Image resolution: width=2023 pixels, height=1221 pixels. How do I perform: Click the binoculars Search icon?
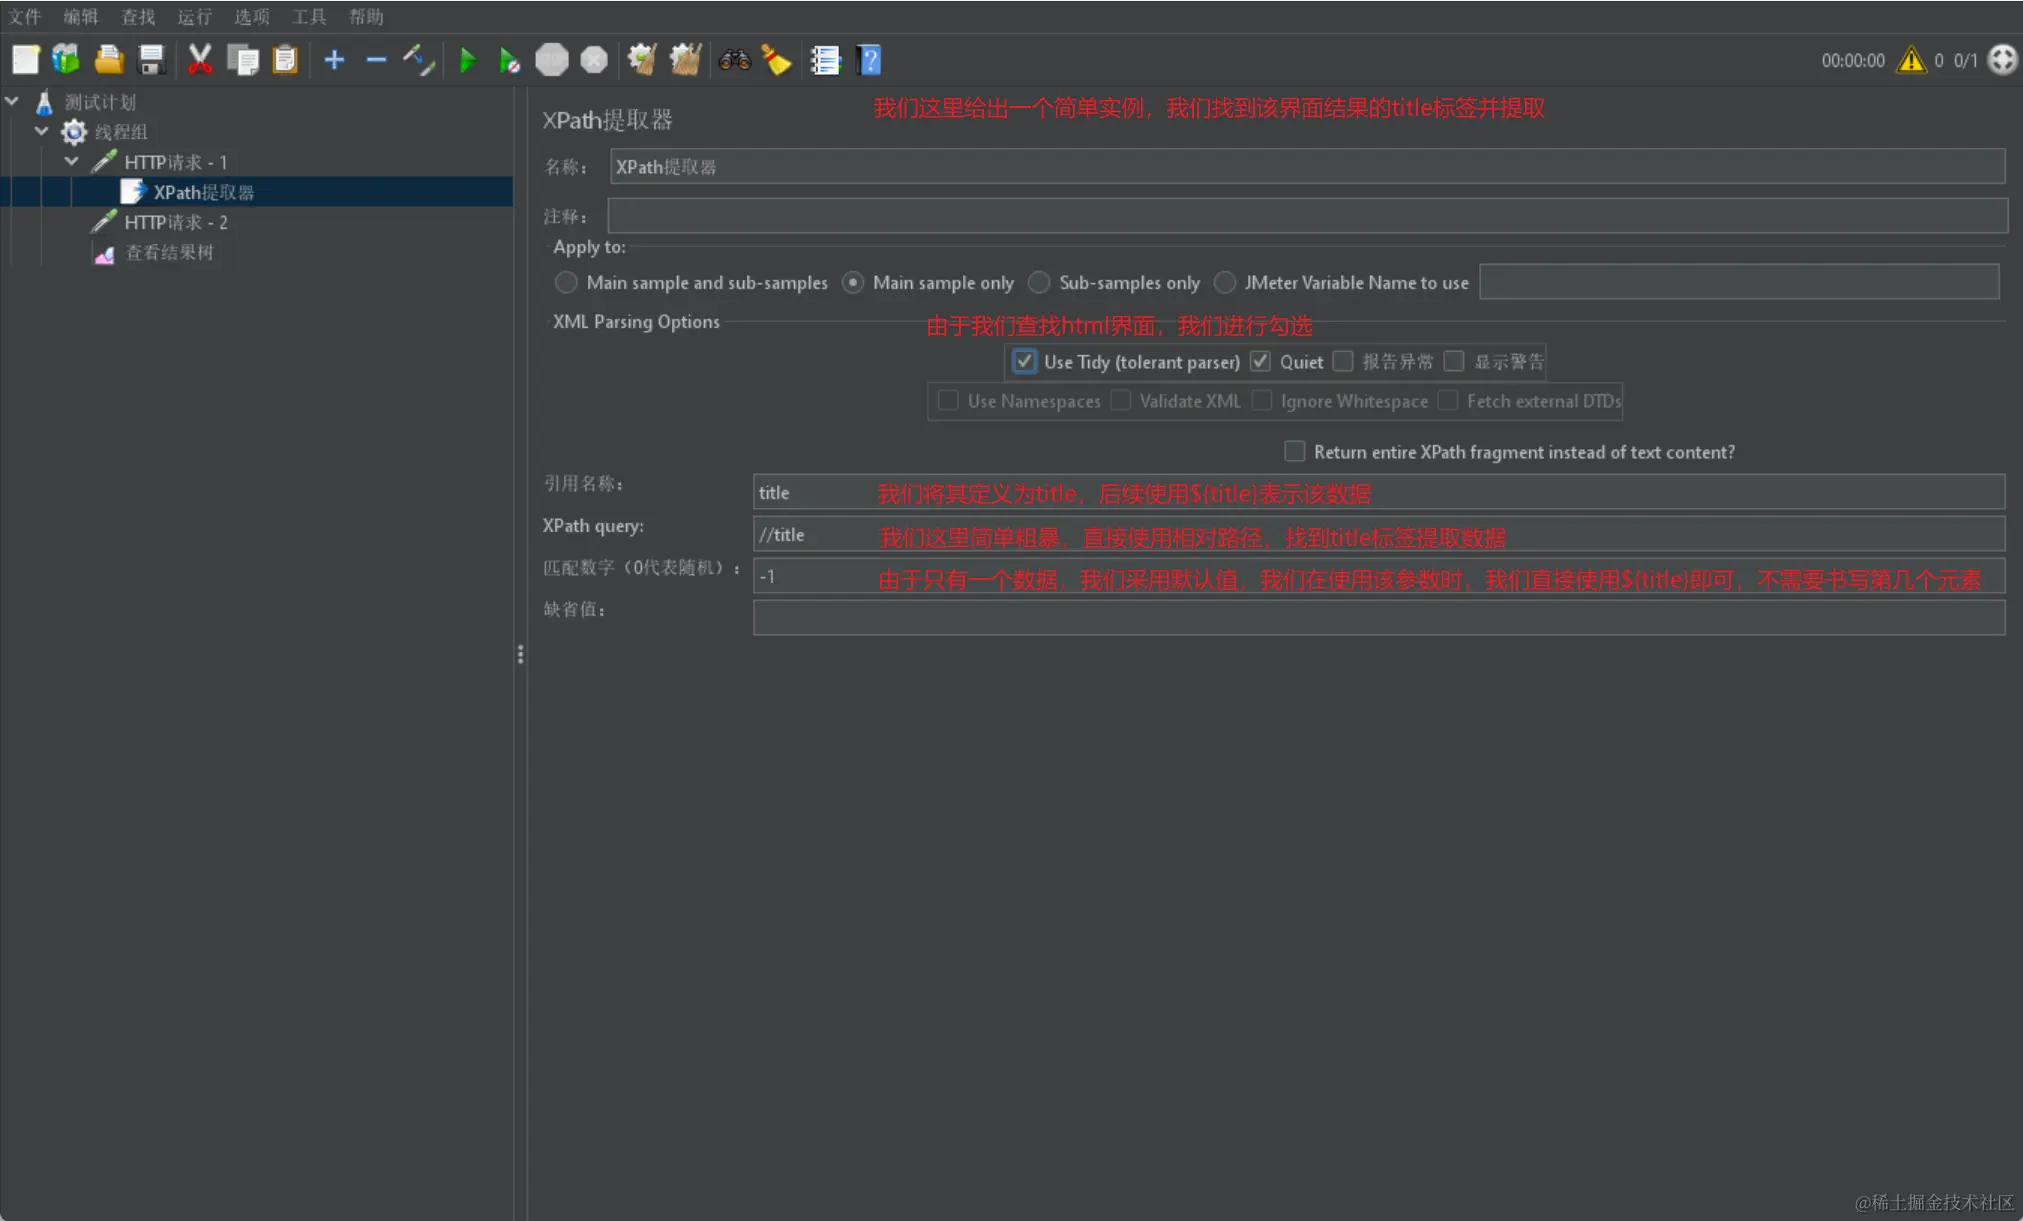pyautogui.click(x=734, y=60)
